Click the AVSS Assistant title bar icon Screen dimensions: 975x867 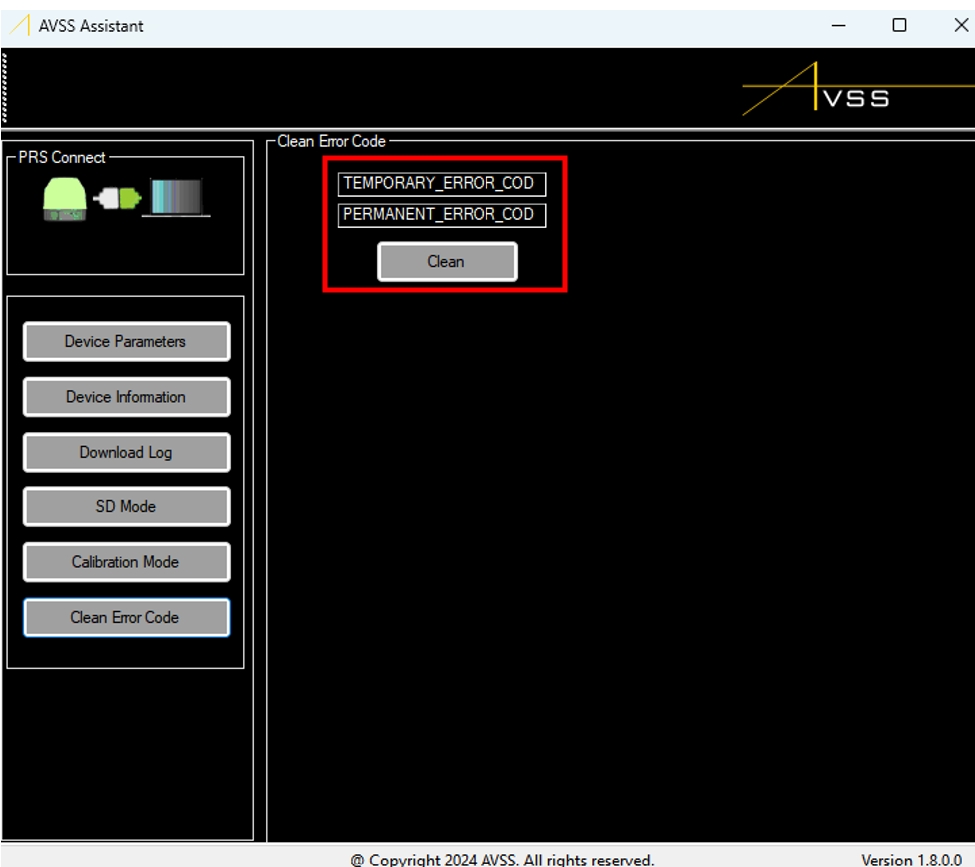pos(20,26)
